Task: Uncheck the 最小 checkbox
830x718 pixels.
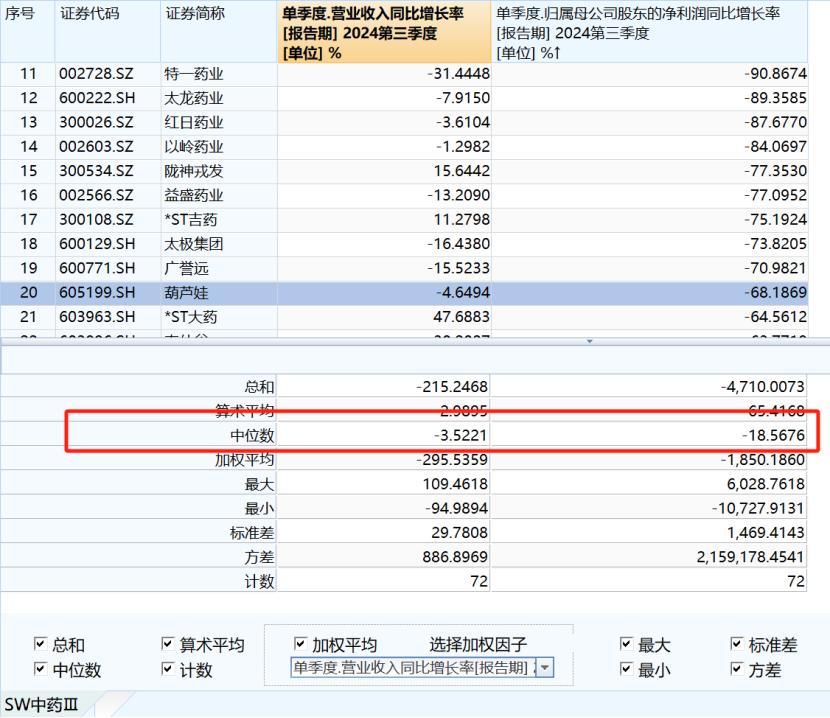Action: click(626, 669)
